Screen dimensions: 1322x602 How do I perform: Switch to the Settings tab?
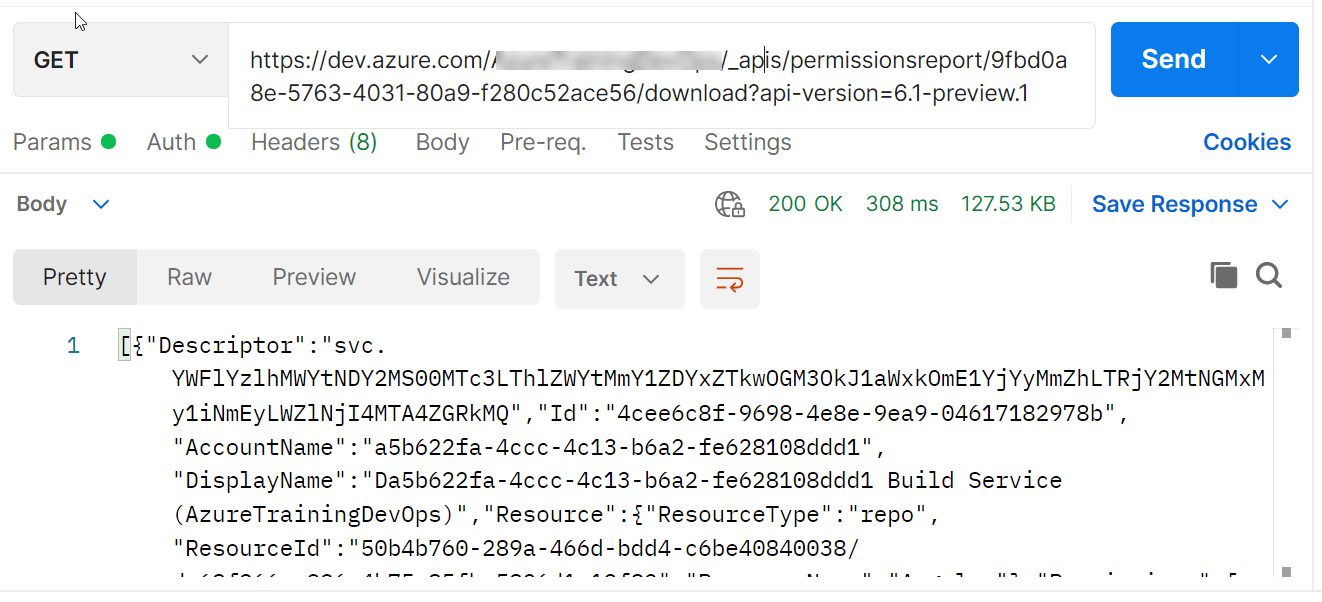[x=747, y=142]
